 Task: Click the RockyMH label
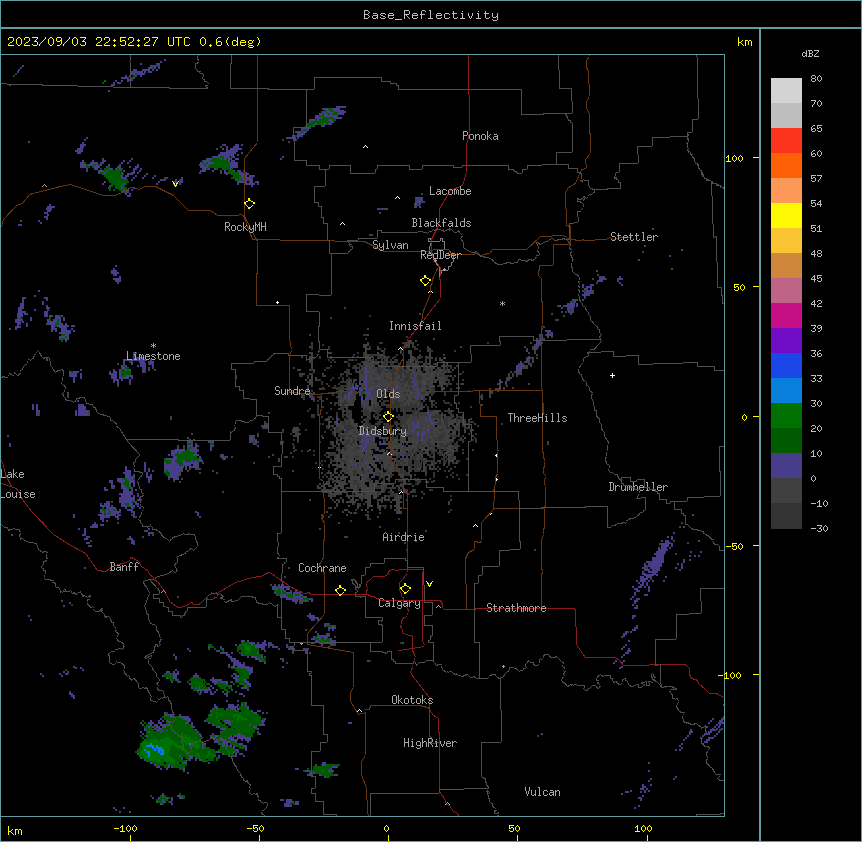point(245,227)
